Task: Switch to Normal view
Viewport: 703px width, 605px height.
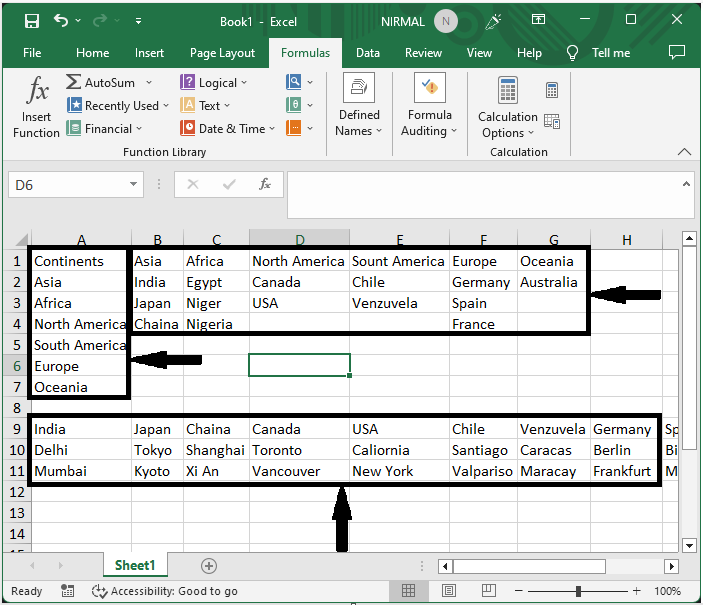Action: [408, 591]
